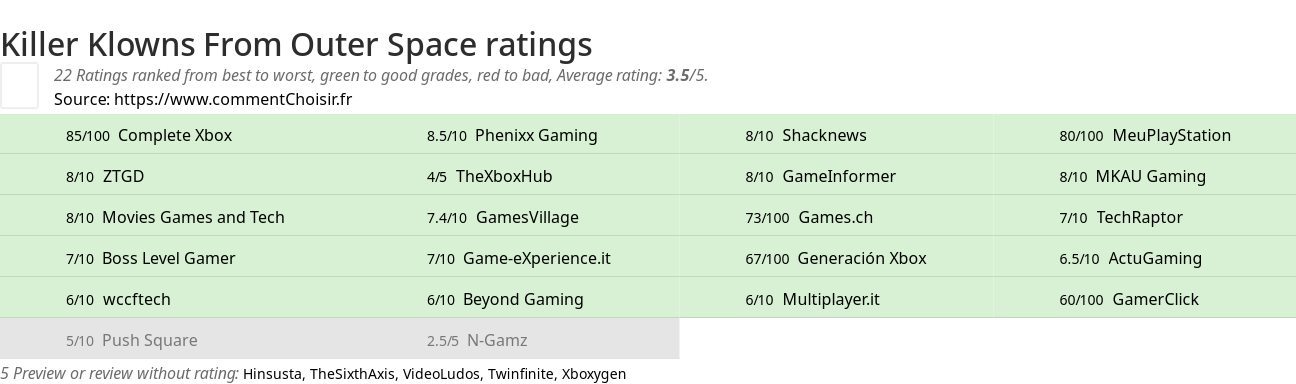Select the Phenixx Gaming rating entry
Viewport: 1296px width, 384px height.
tap(536, 135)
